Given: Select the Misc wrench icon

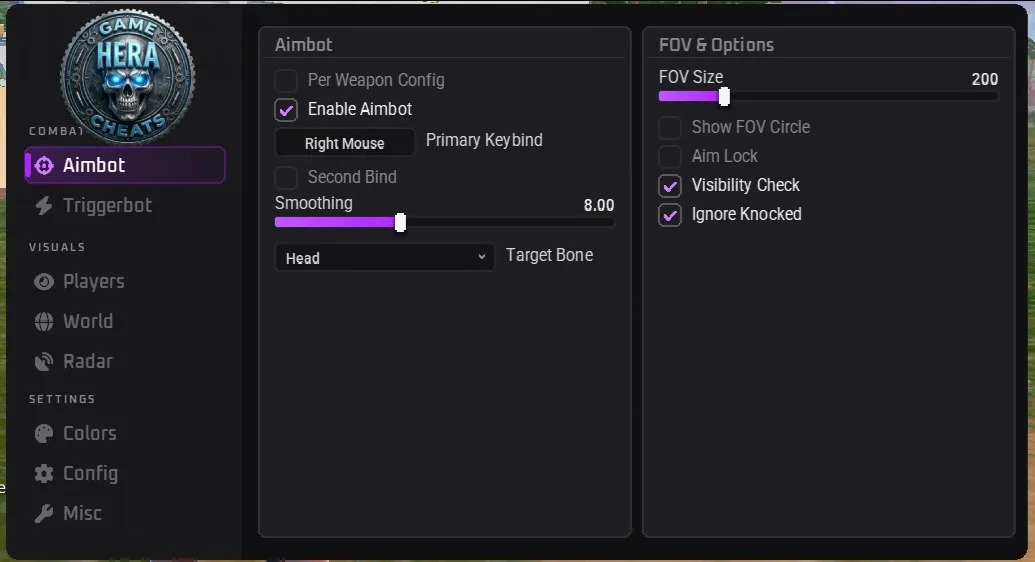Looking at the screenshot, I should pos(44,513).
